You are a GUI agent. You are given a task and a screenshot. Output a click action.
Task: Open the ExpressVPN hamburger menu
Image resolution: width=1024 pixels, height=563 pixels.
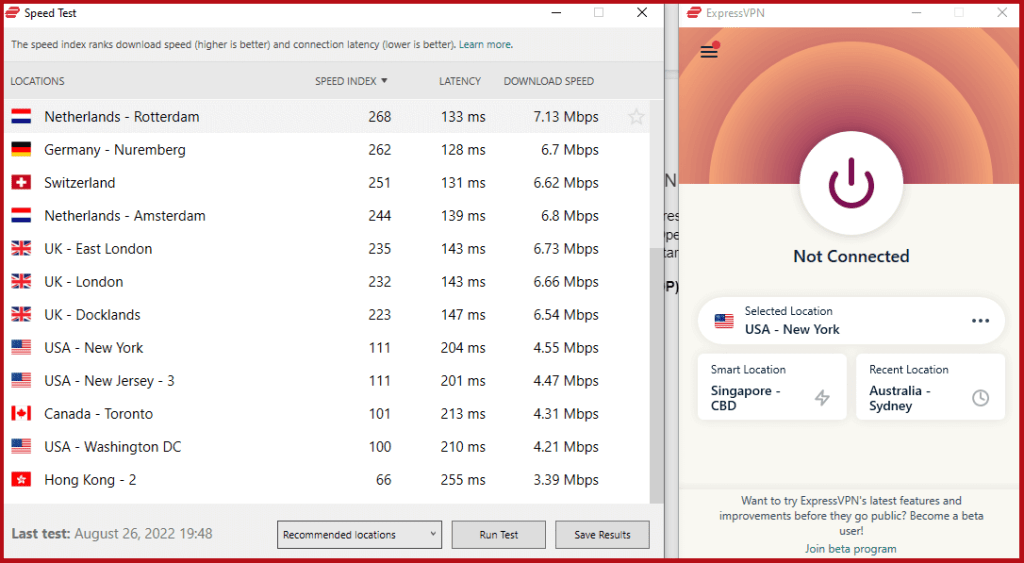(709, 52)
